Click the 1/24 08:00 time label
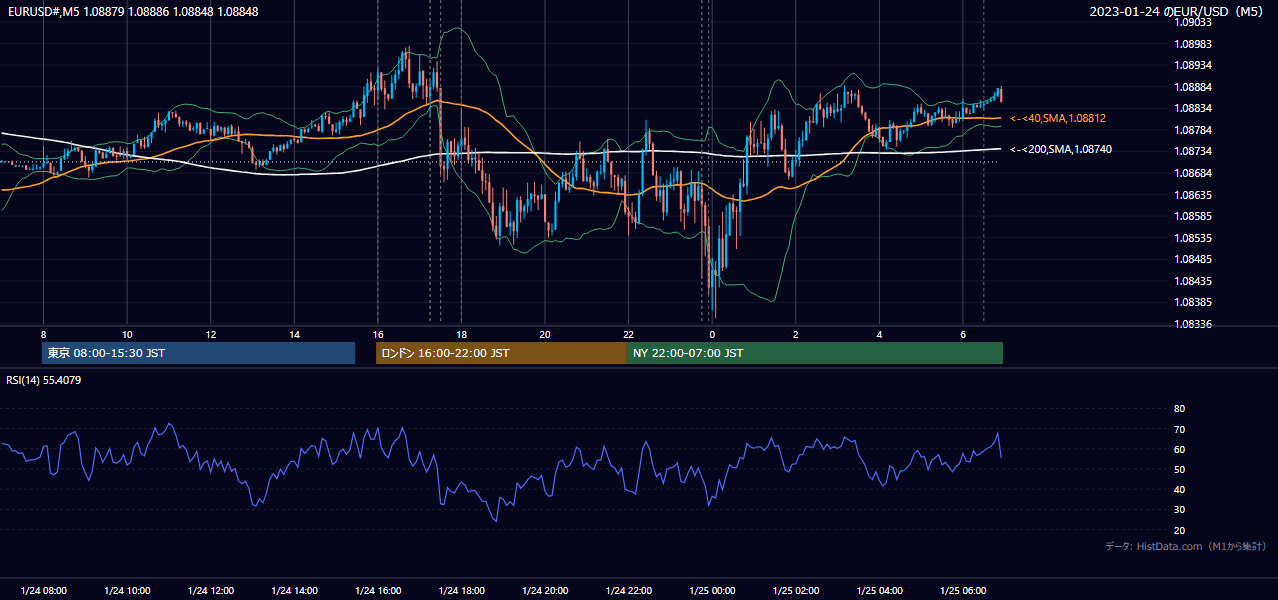Screen dimensions: 1278x600 (x=43, y=591)
